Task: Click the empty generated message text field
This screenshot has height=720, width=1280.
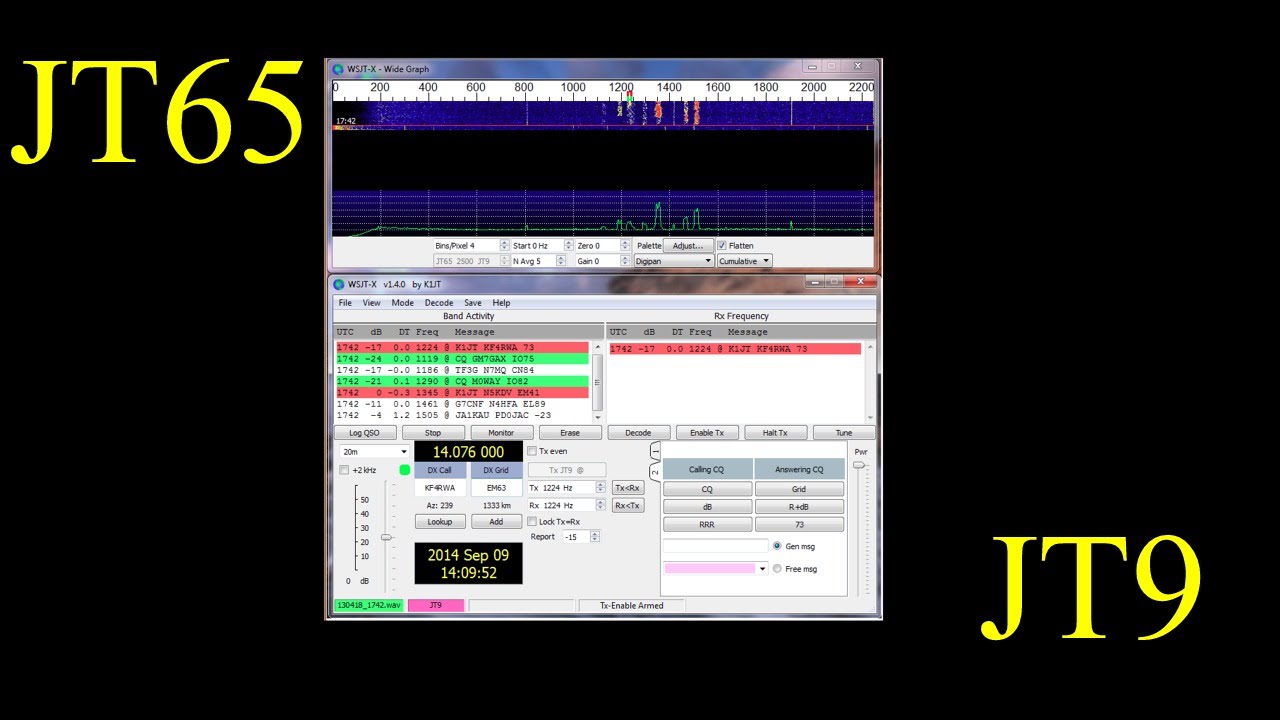Action: click(715, 546)
